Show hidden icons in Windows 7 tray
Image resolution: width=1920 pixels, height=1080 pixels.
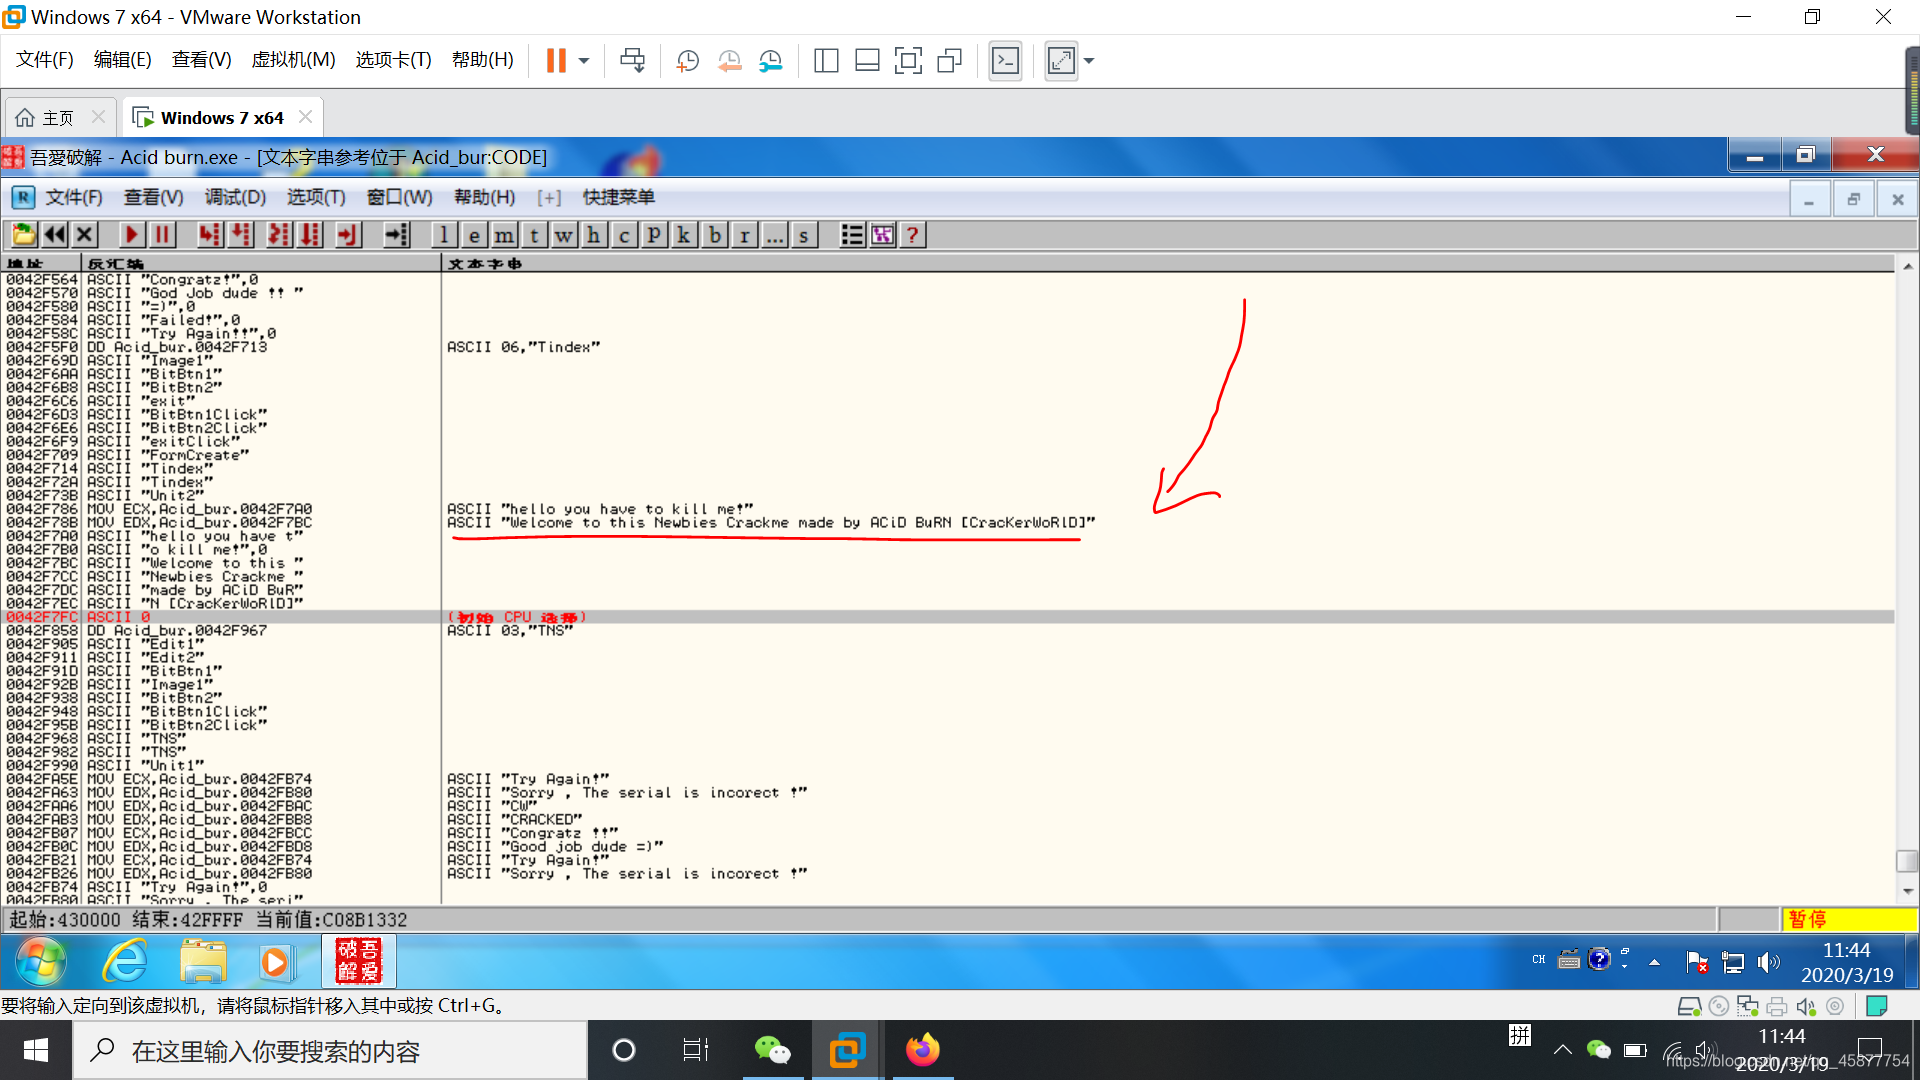coord(1654,962)
